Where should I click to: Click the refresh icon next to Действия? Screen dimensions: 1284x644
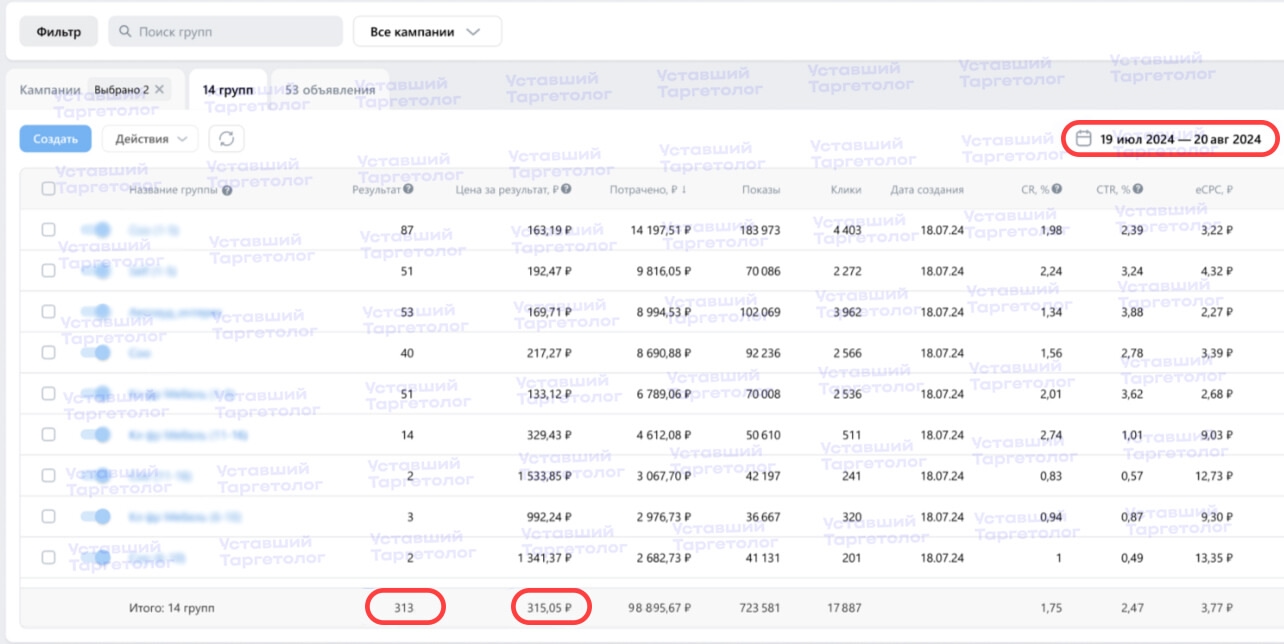click(x=227, y=139)
